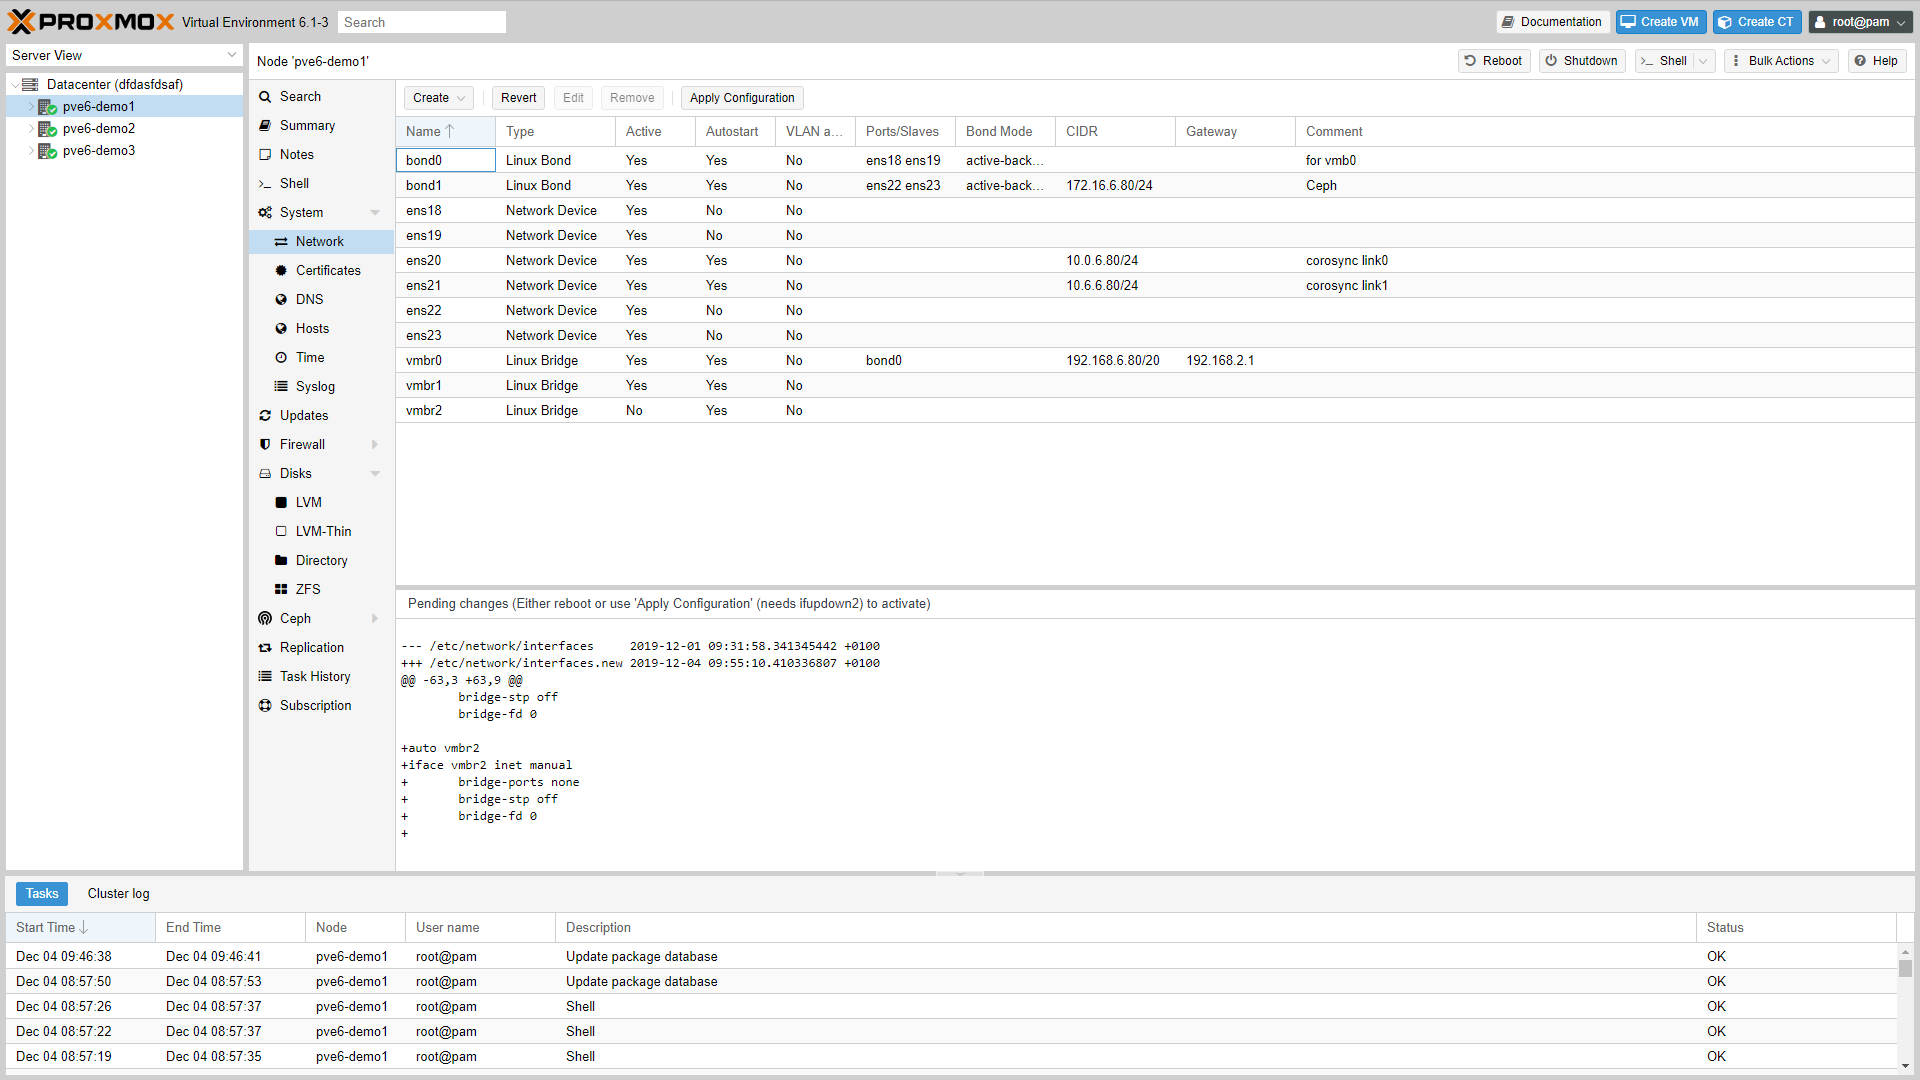Click the Apply Configuration button
Viewport: 1920px width, 1080px height.
(x=742, y=98)
